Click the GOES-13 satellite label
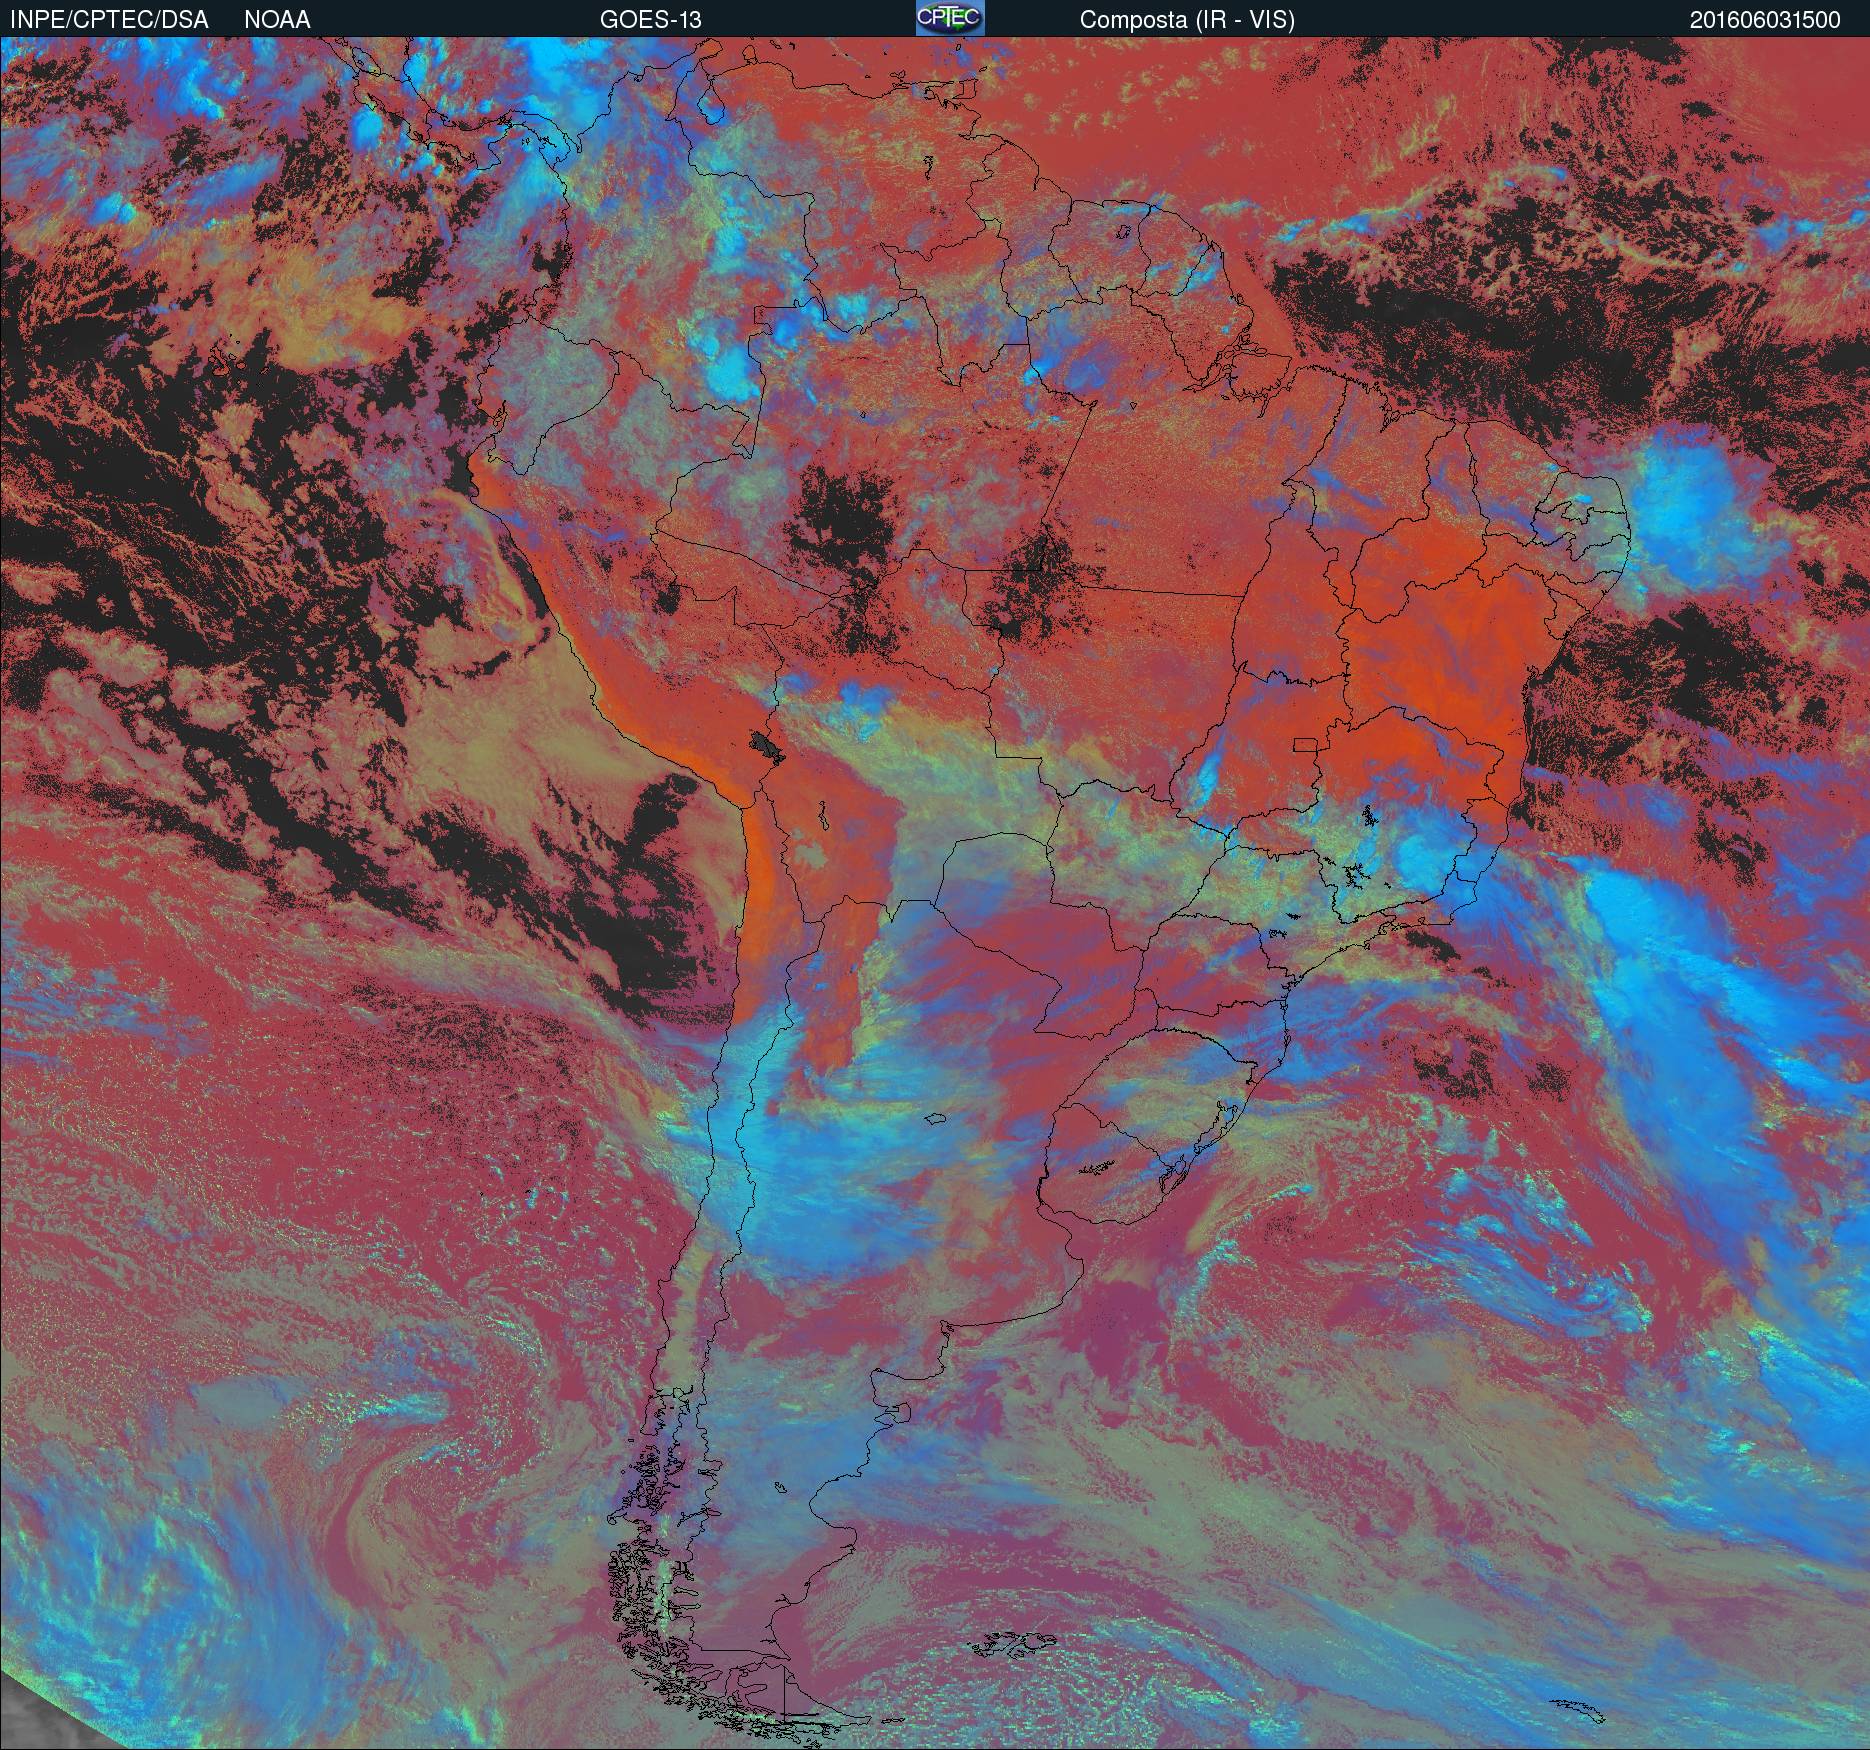The width and height of the screenshot is (1870, 1750). click(650, 20)
